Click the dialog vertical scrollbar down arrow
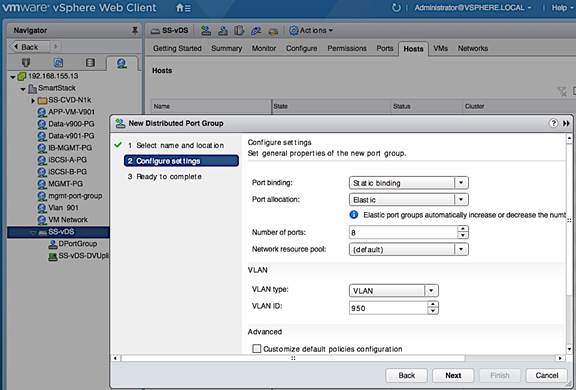Screen dimensions: 576x390 [569, 349]
